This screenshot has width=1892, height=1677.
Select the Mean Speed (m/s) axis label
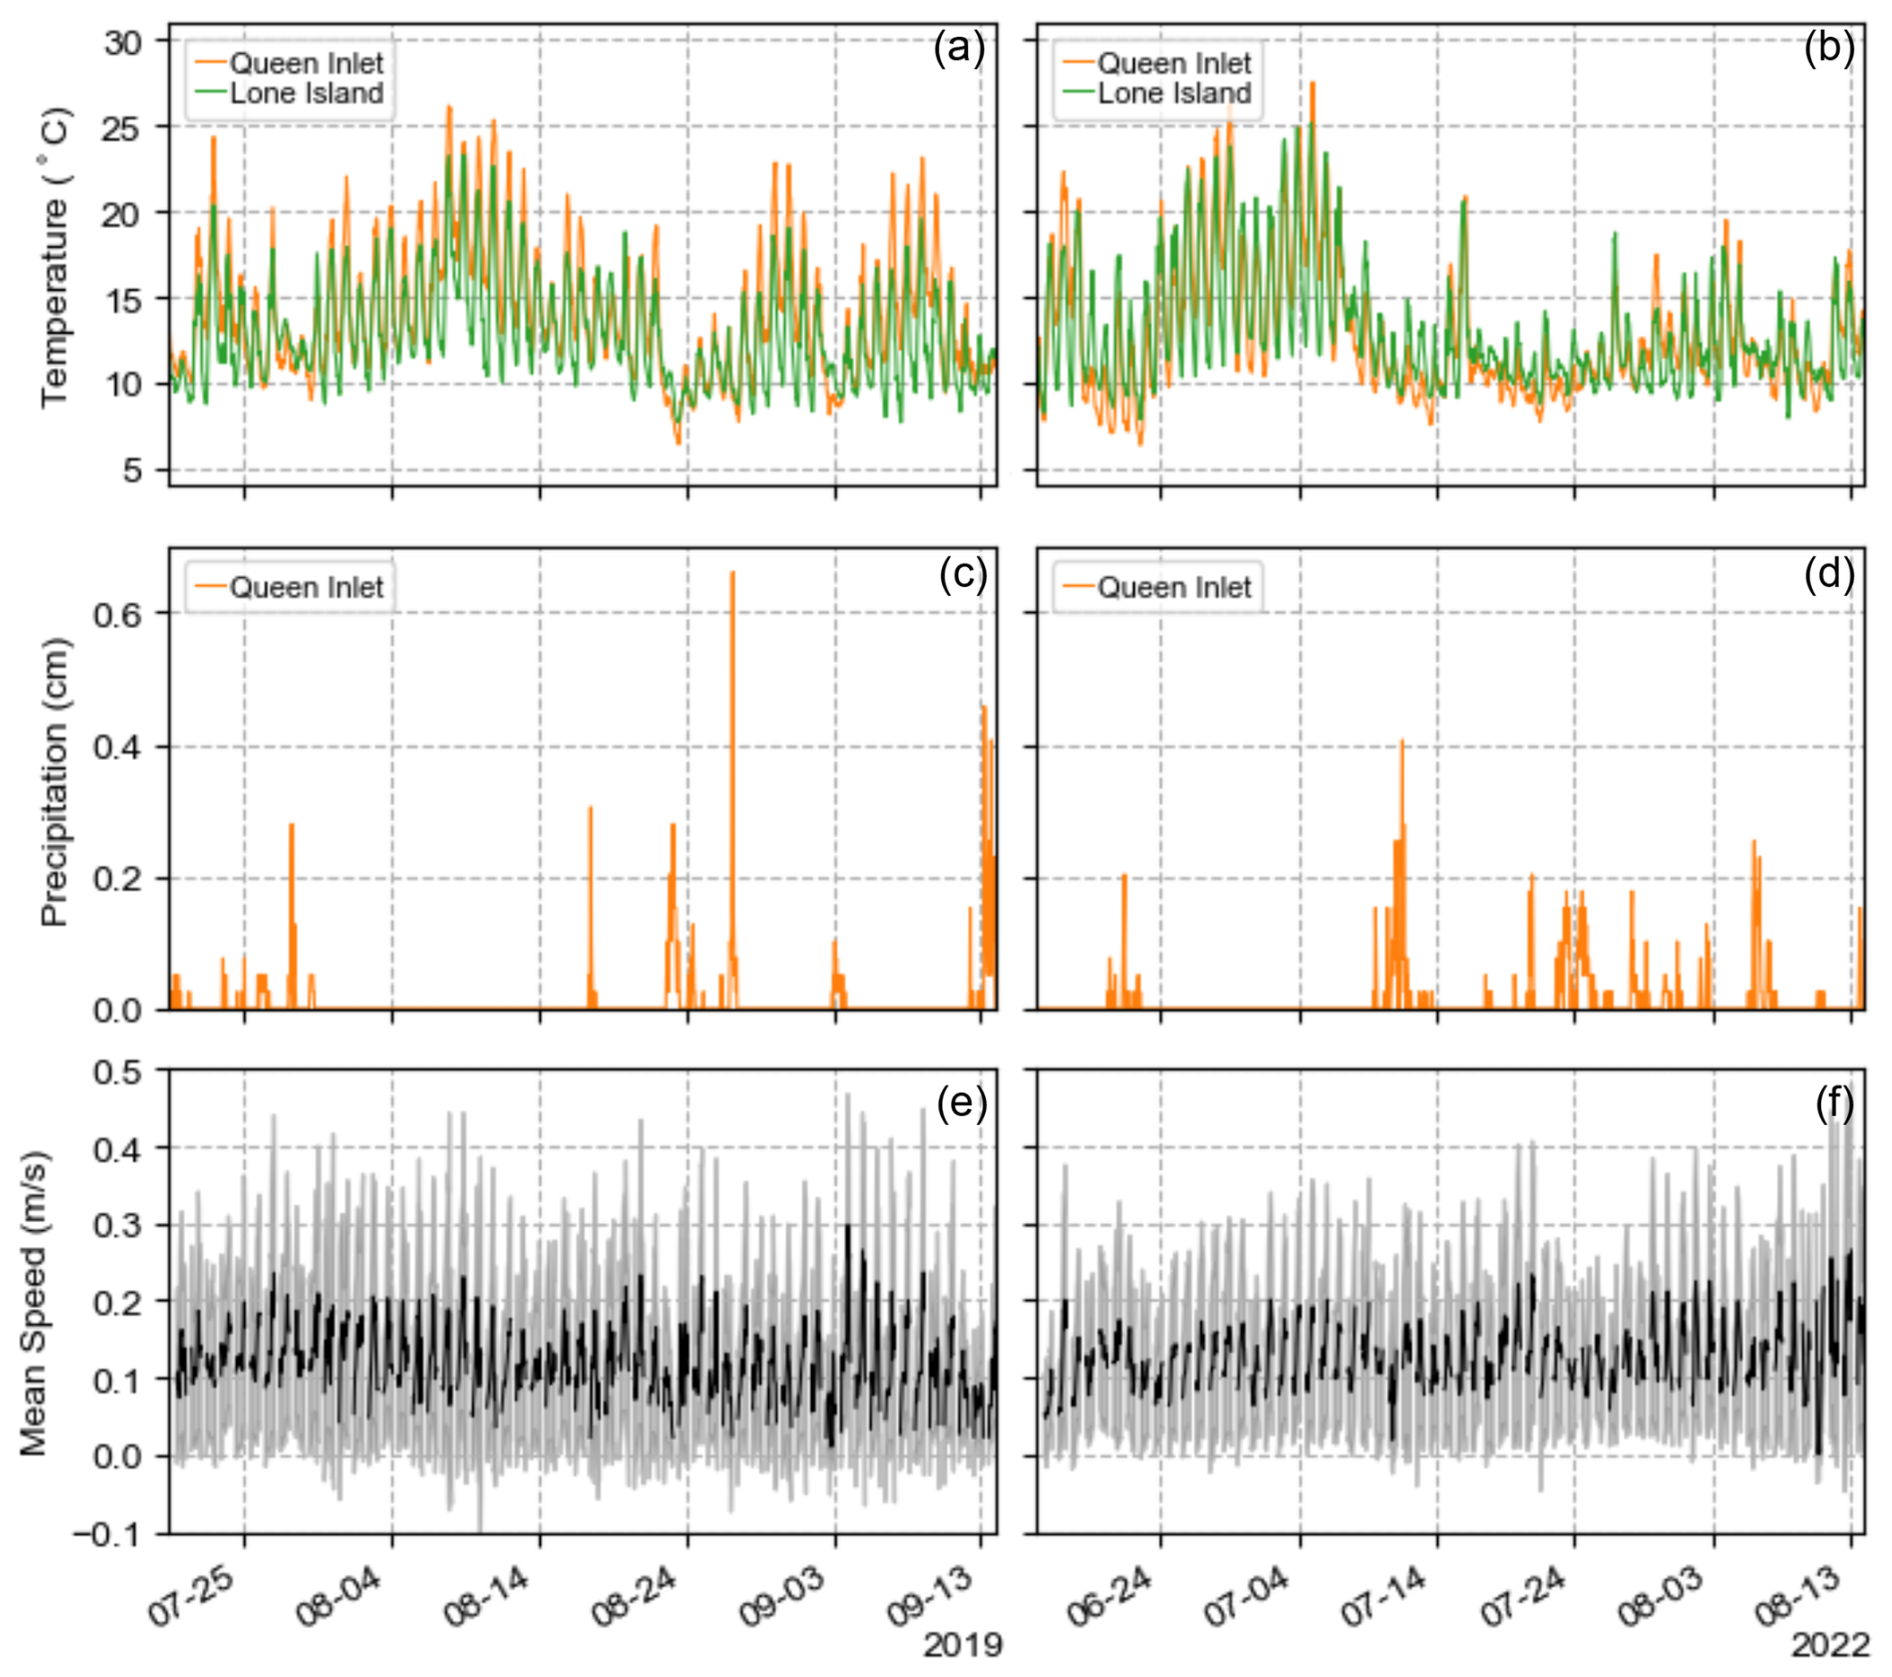point(34,1304)
